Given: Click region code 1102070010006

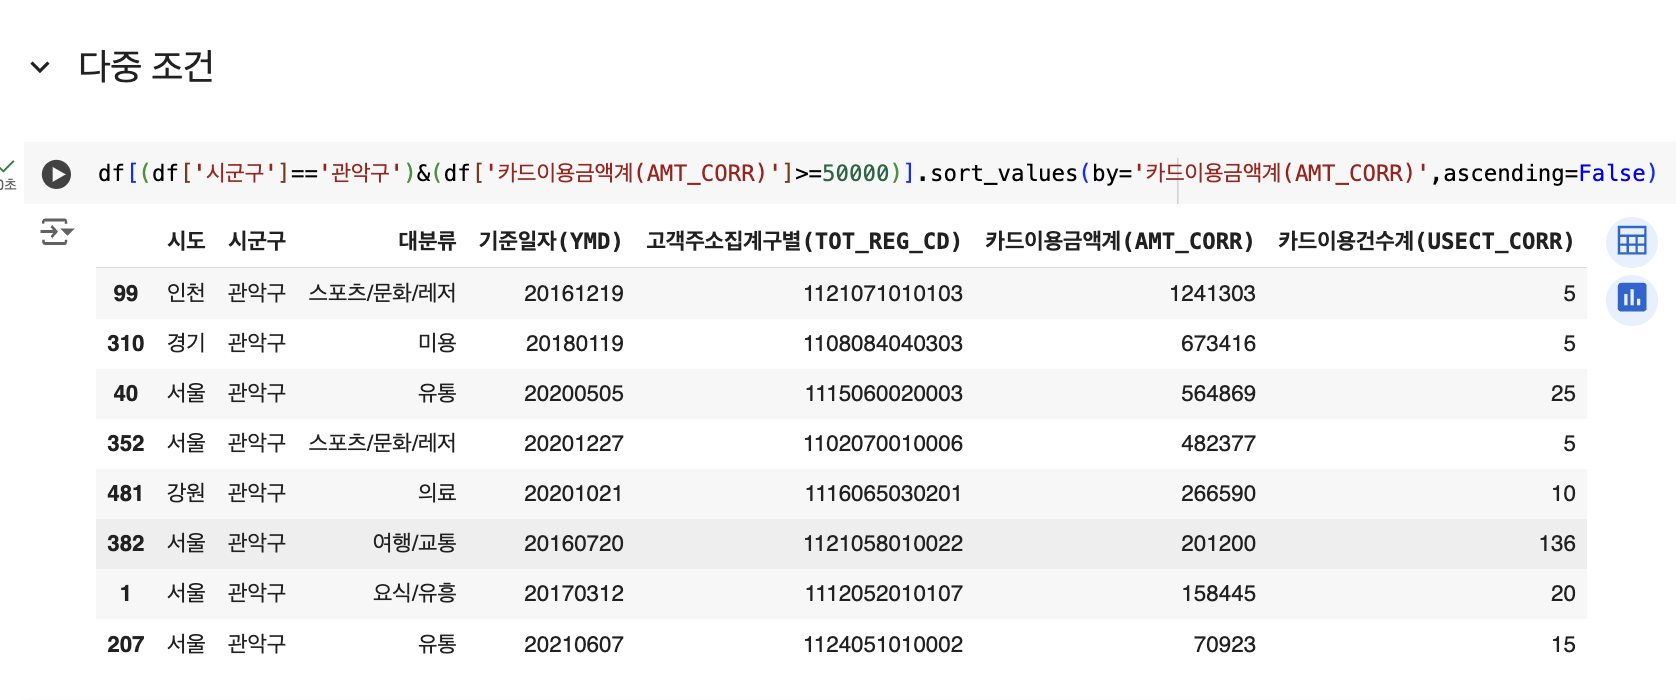Looking at the screenshot, I should tap(883, 443).
